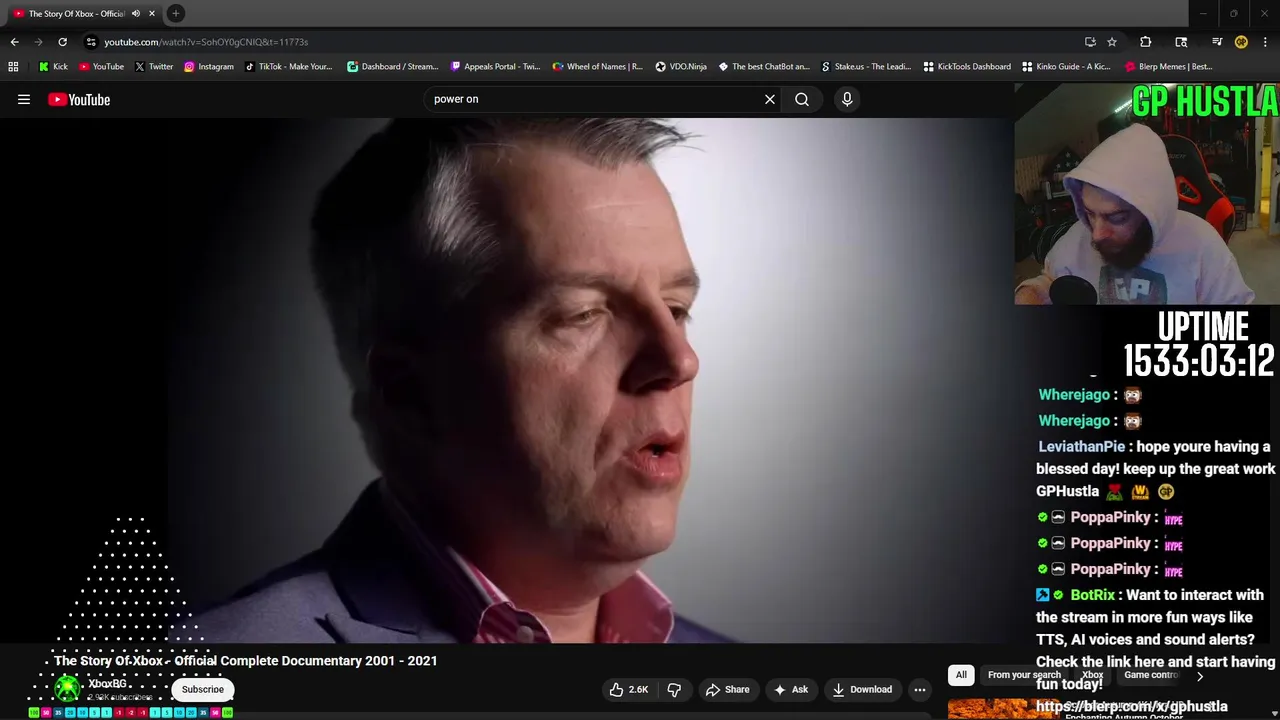Click the video player area
The width and height of the screenshot is (1280, 720).
click(x=506, y=380)
